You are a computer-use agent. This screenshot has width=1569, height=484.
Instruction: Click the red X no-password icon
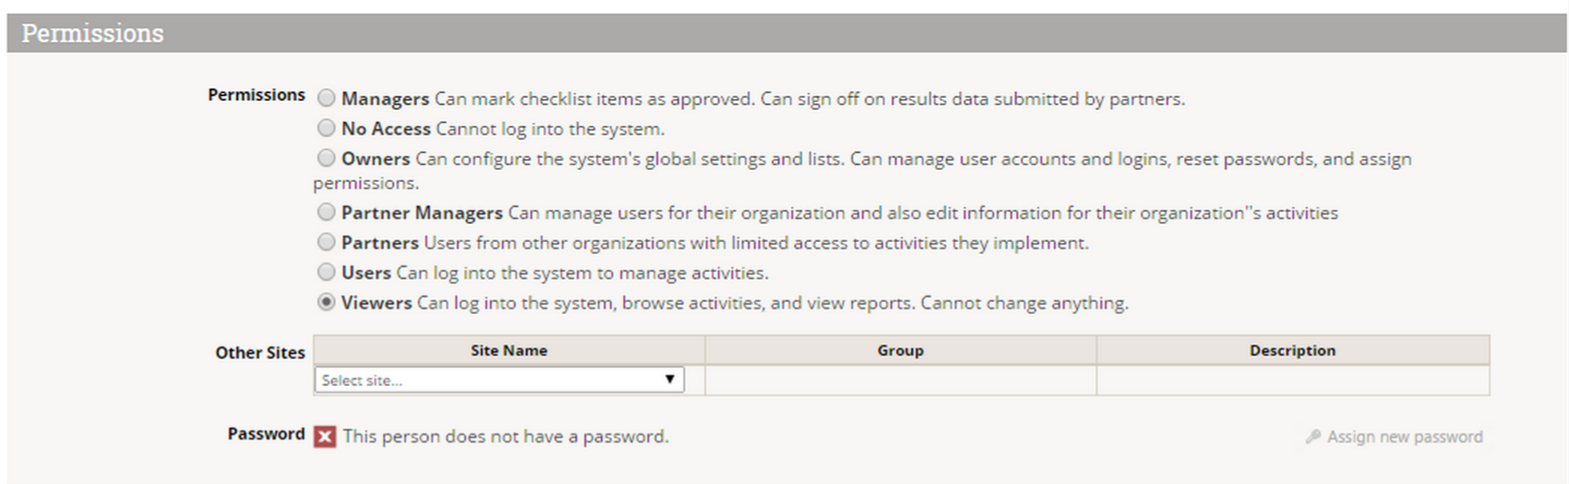pos(325,437)
